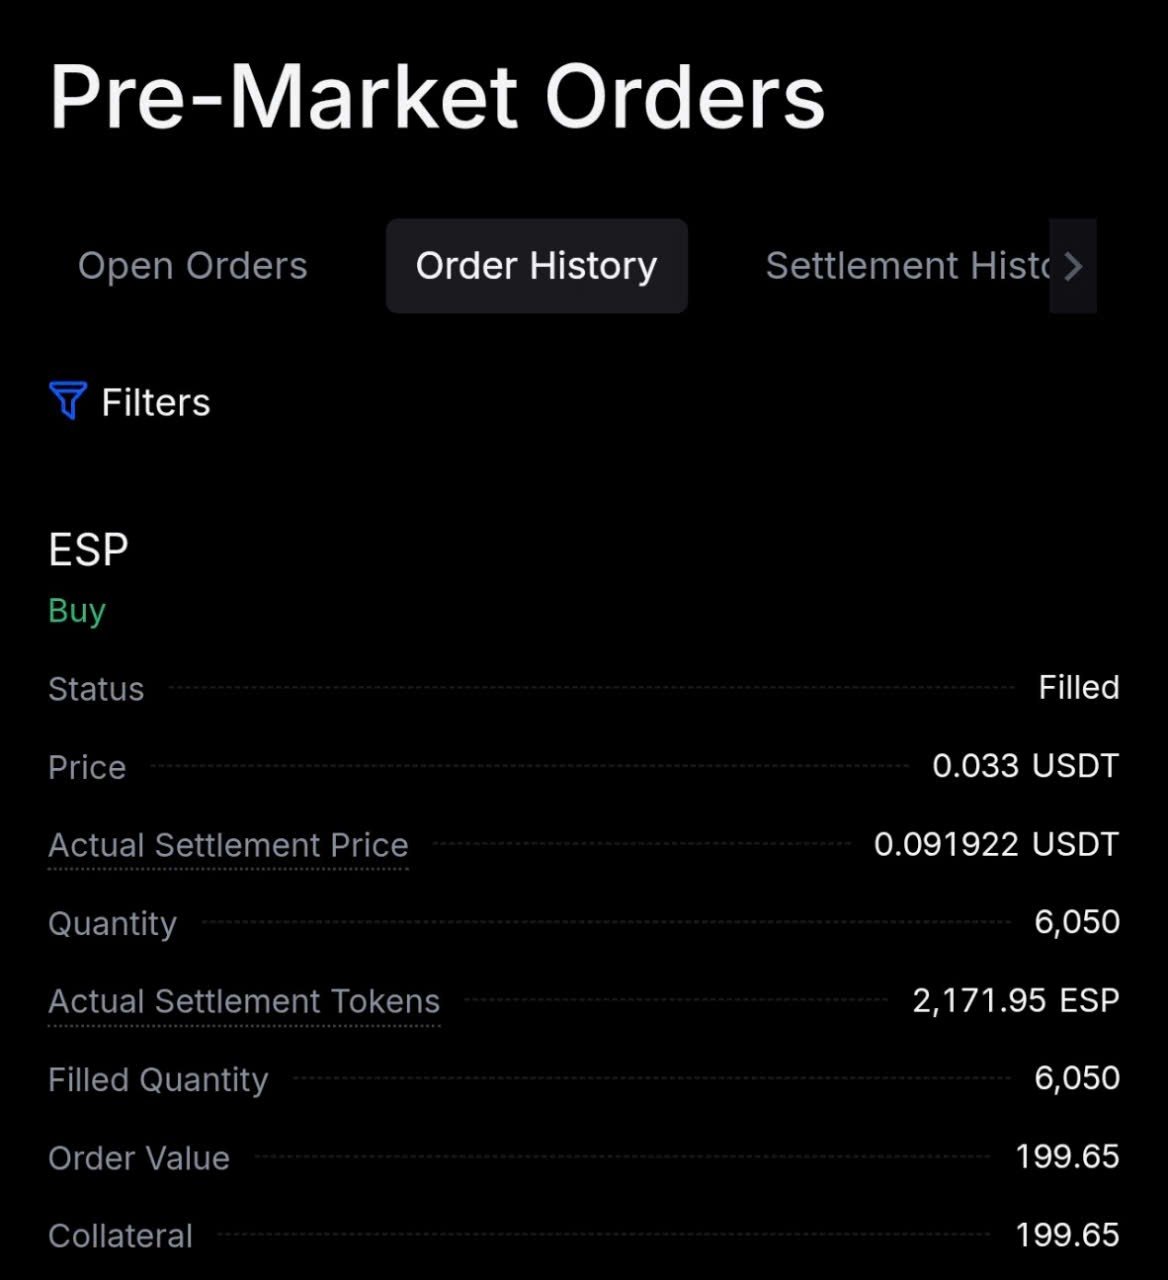Screen dimensions: 1168x1280
Task: Click the Collateral row's 199.65 amount
Action: coord(1067,1235)
